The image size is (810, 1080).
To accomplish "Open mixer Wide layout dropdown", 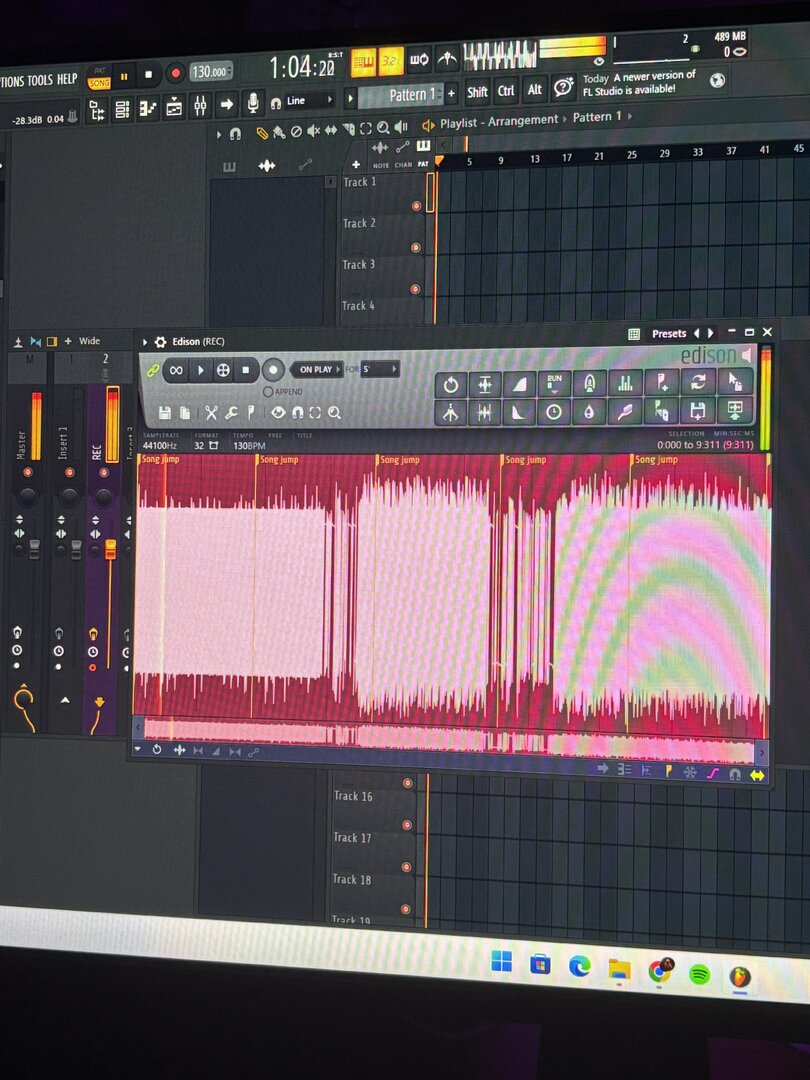I will click(90, 341).
